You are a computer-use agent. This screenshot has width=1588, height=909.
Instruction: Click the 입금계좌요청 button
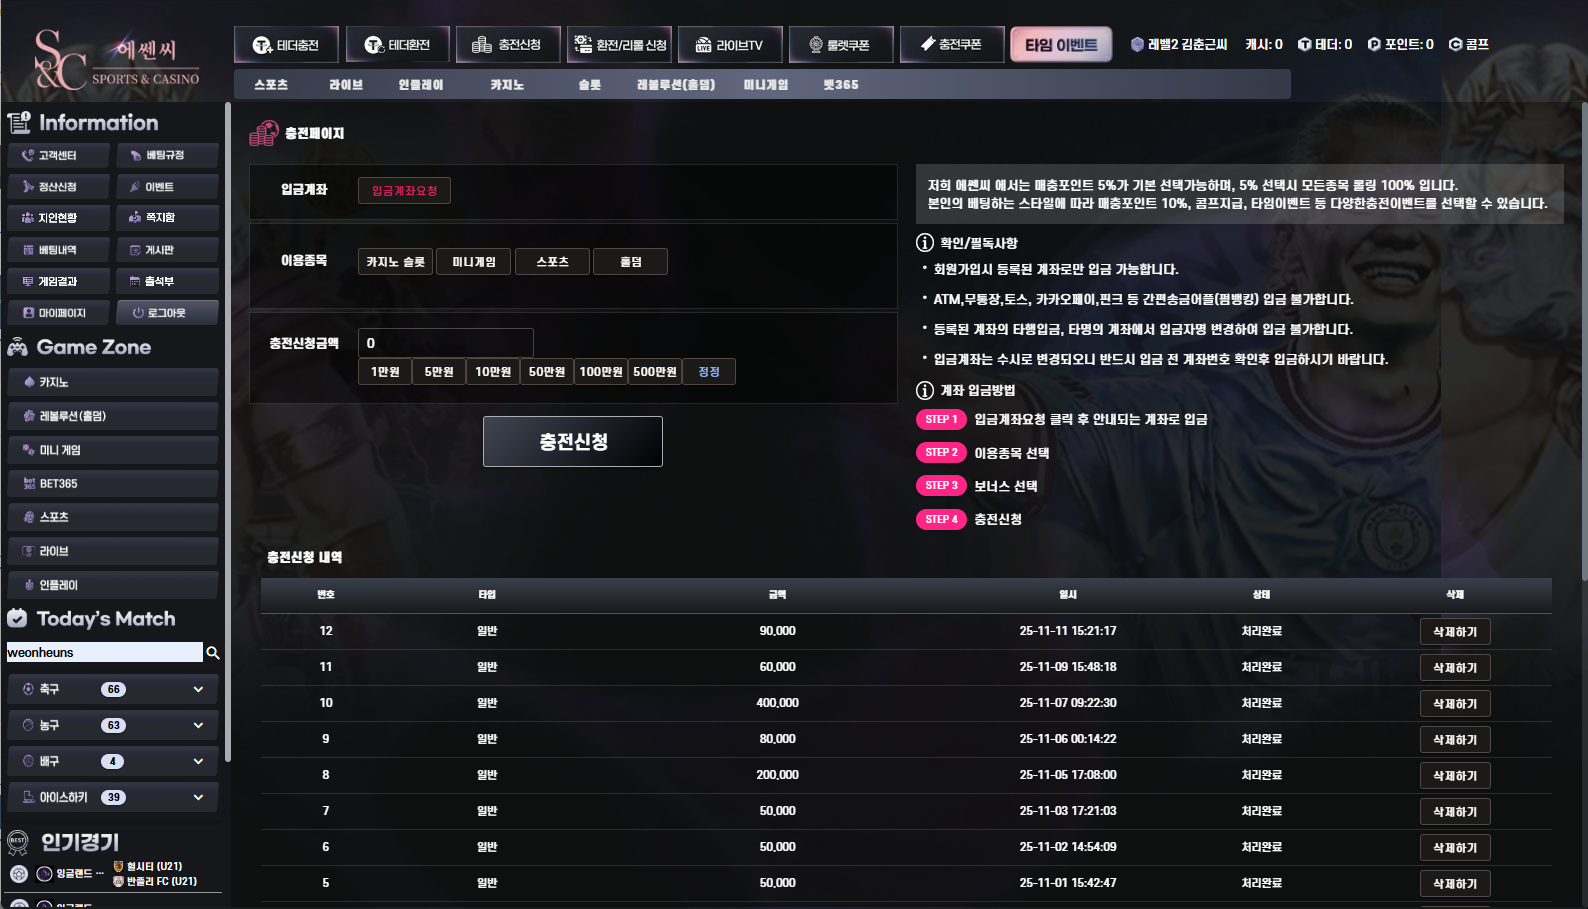tap(404, 191)
